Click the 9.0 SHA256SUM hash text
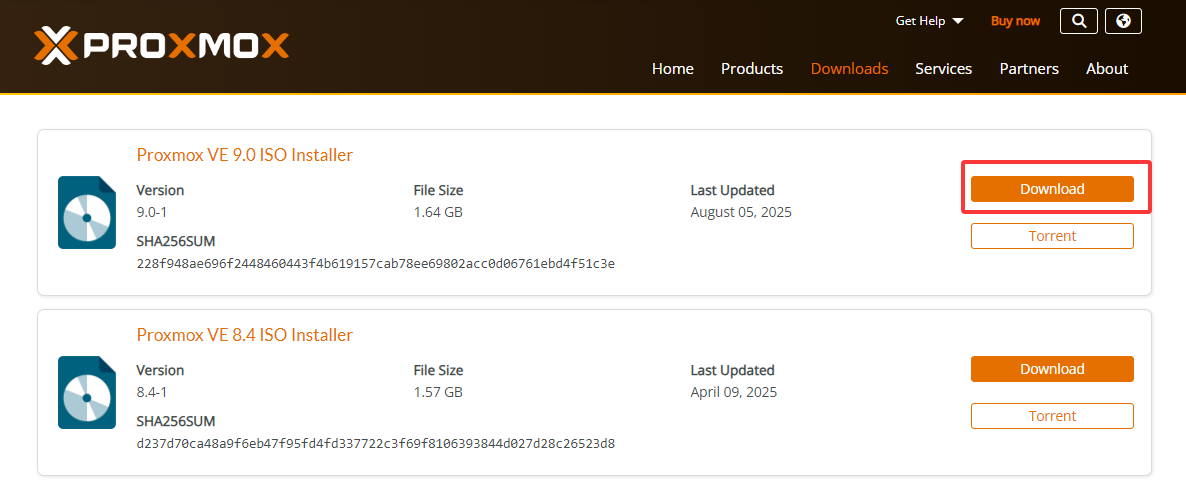1186x480 pixels. [375, 263]
